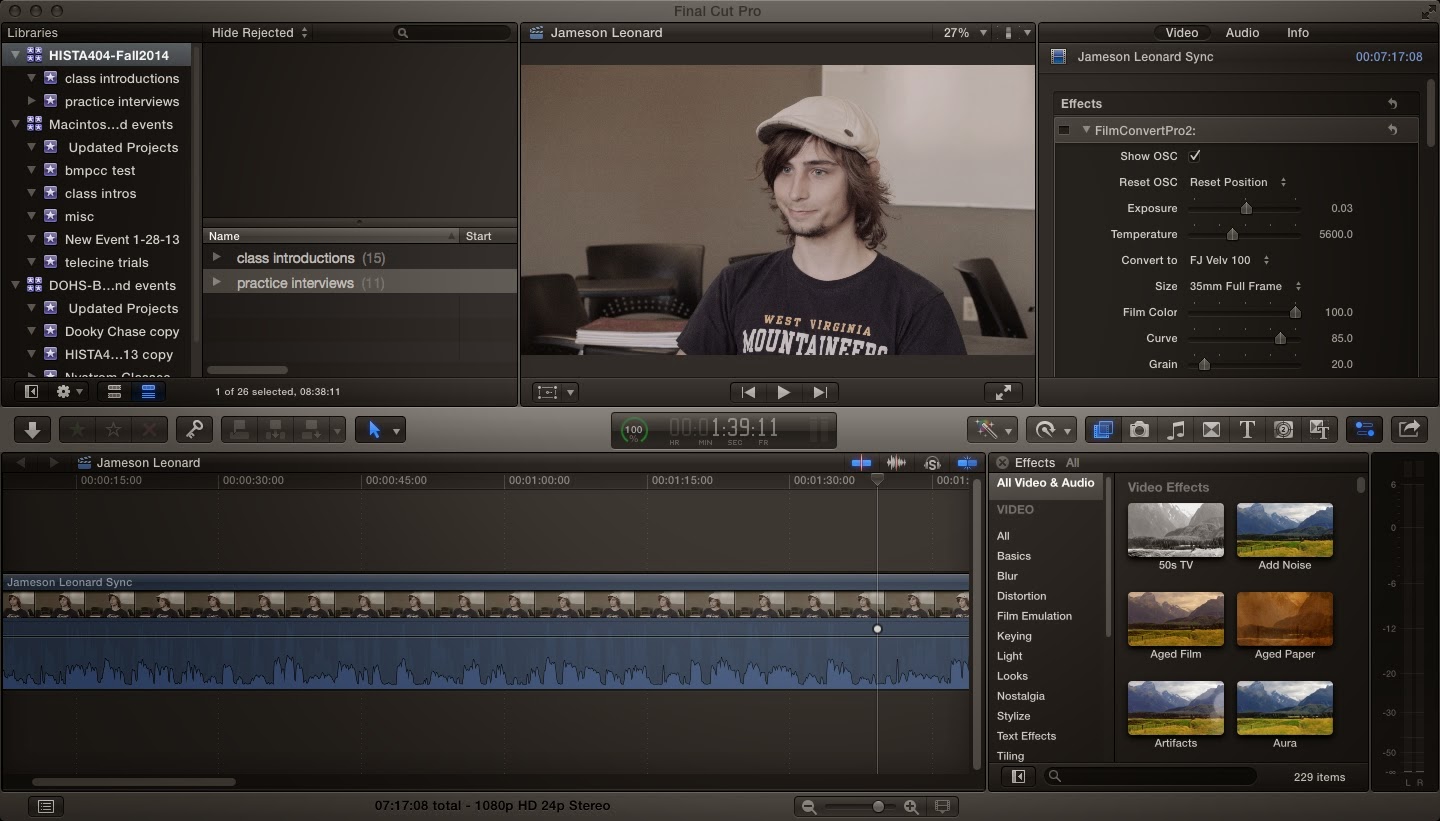Open the Titles browser T icon
The height and width of the screenshot is (821, 1440).
pos(1247,430)
